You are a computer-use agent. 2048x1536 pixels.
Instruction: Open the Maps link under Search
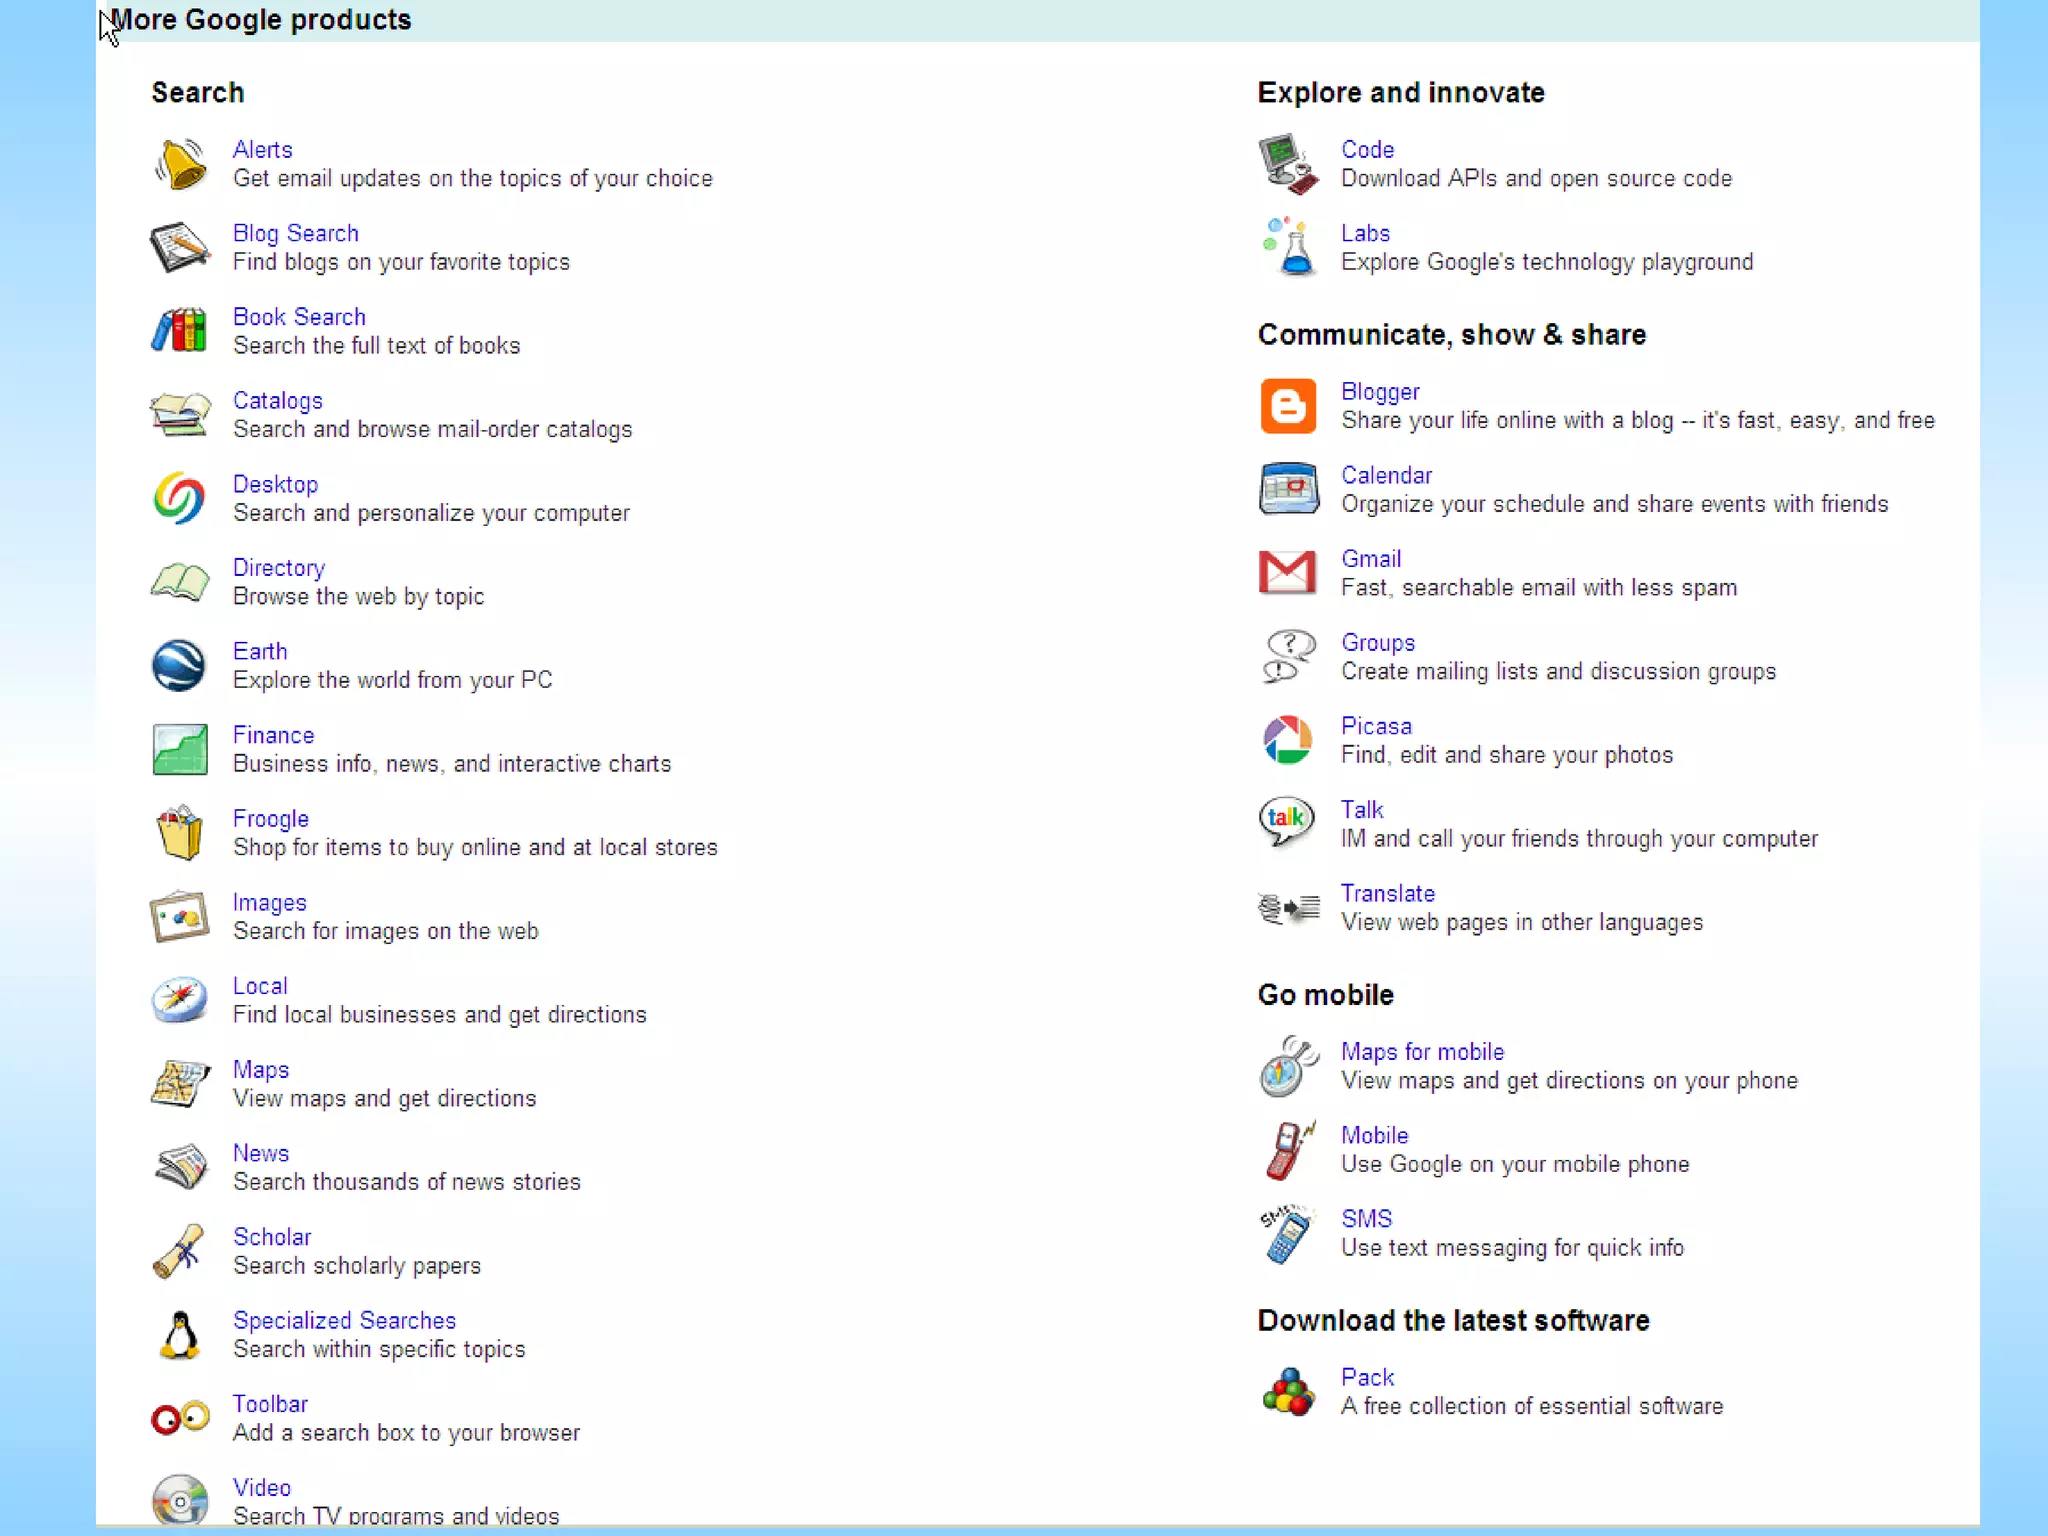[x=260, y=1070]
